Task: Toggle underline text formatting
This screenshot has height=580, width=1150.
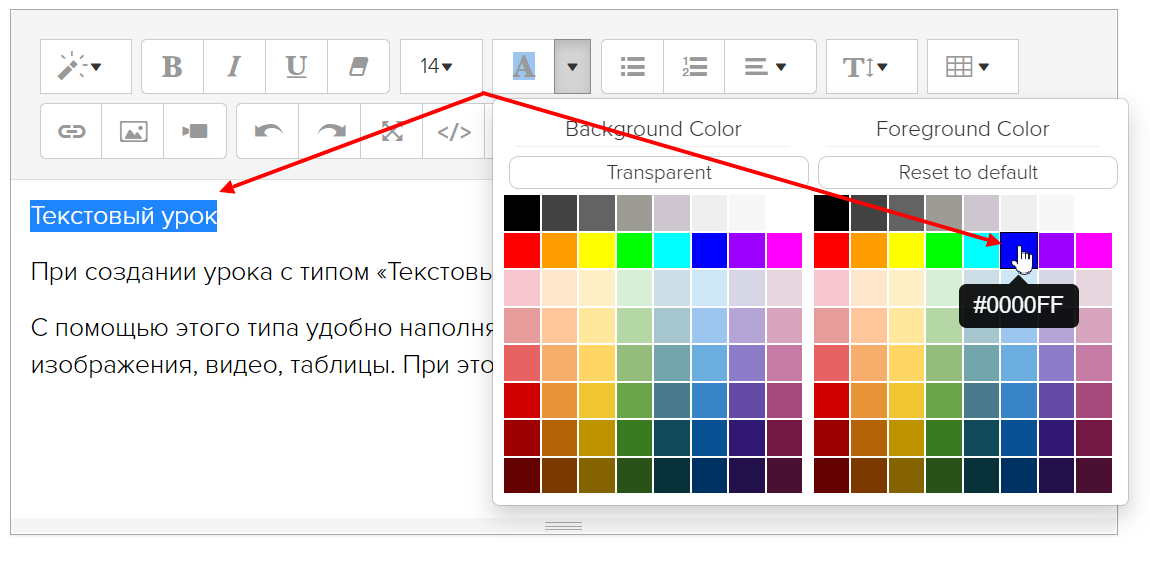Action: coord(296,67)
